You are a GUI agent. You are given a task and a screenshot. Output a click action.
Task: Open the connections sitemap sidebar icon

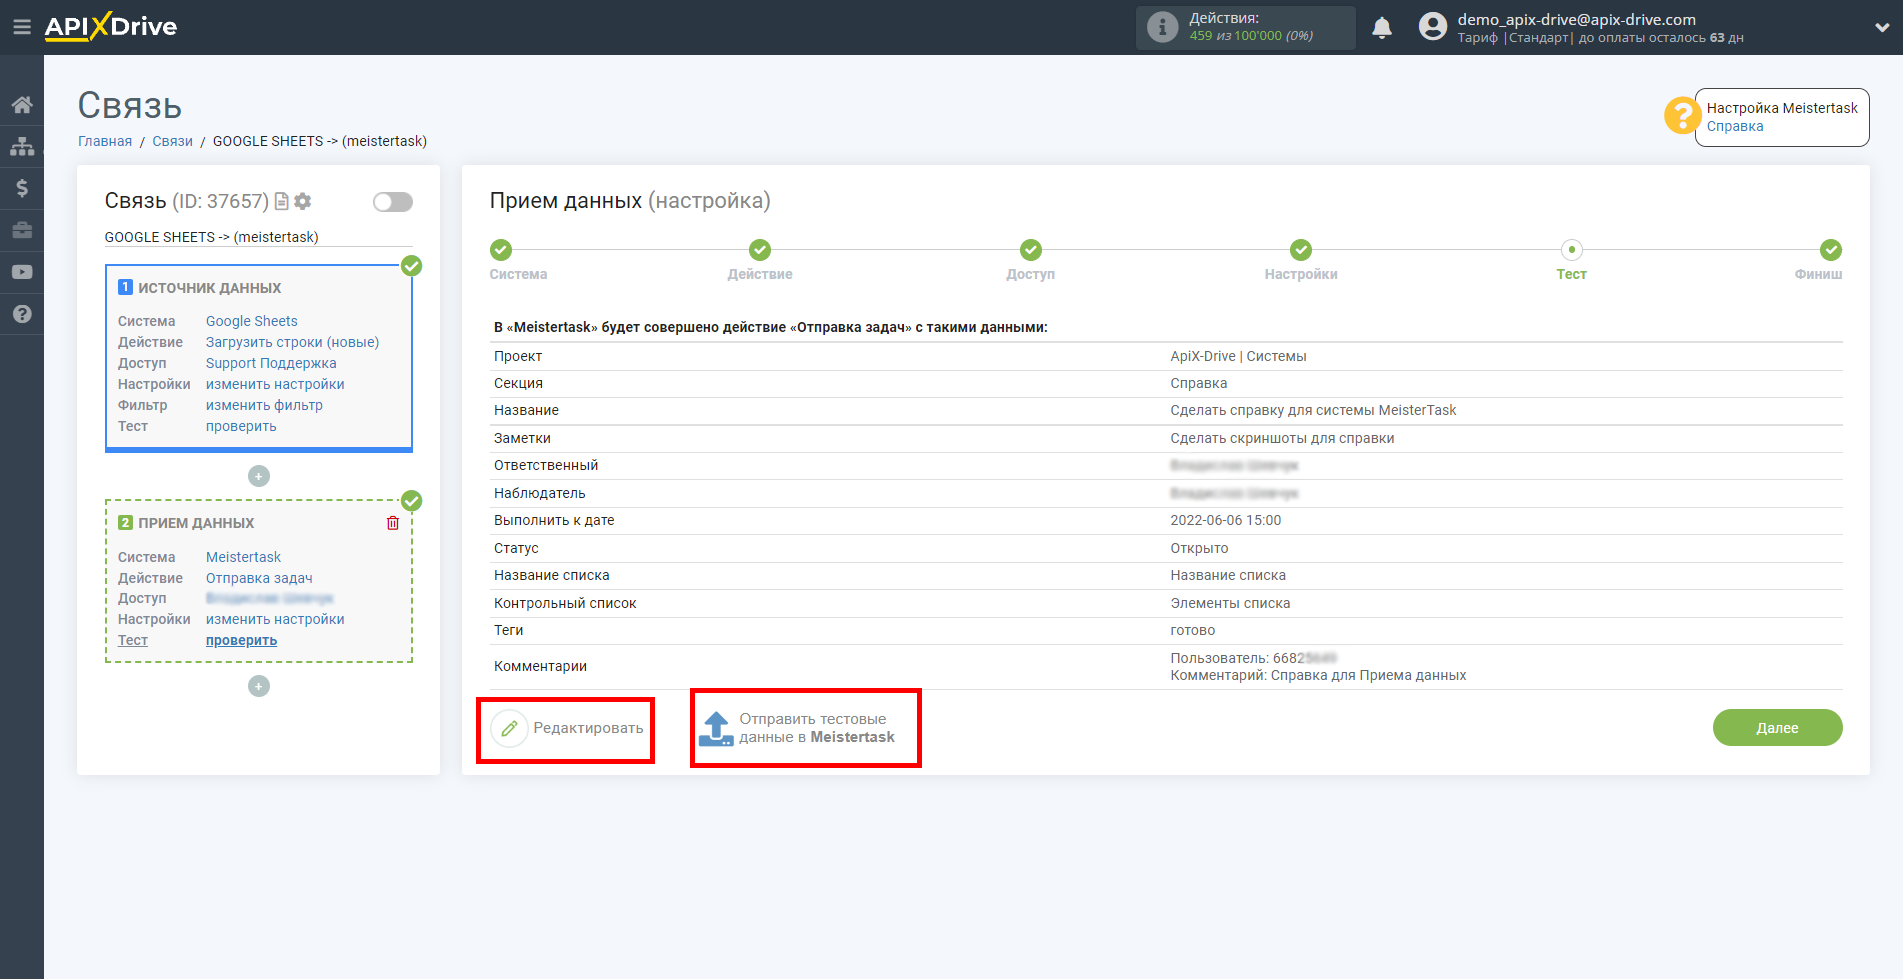tap(22, 146)
